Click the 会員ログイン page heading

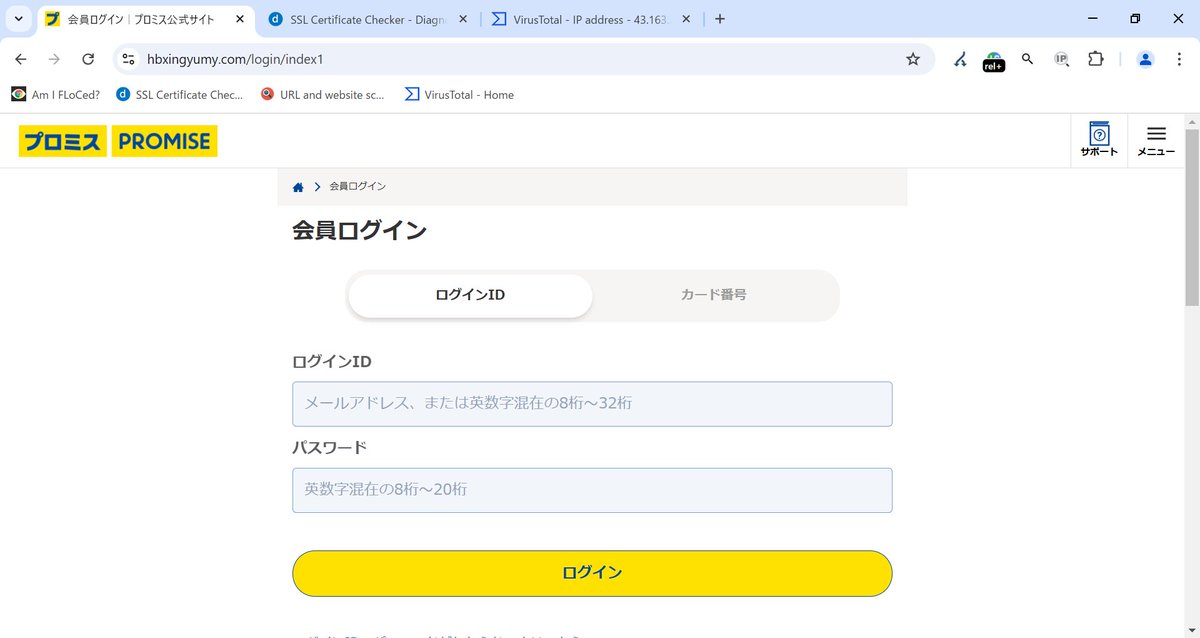(x=359, y=230)
